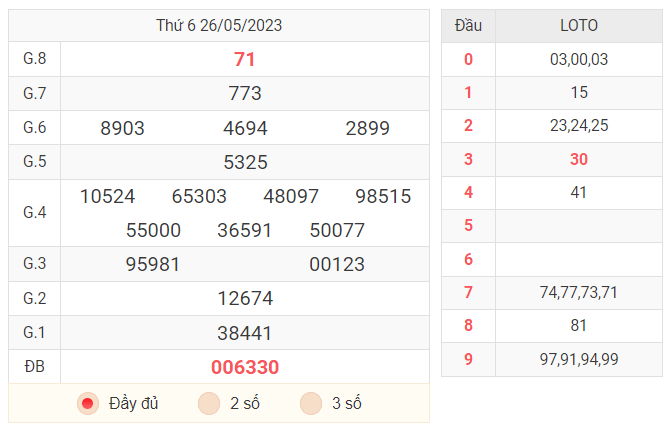
Task: Click the G.7 prize number 773
Action: pyautogui.click(x=245, y=93)
